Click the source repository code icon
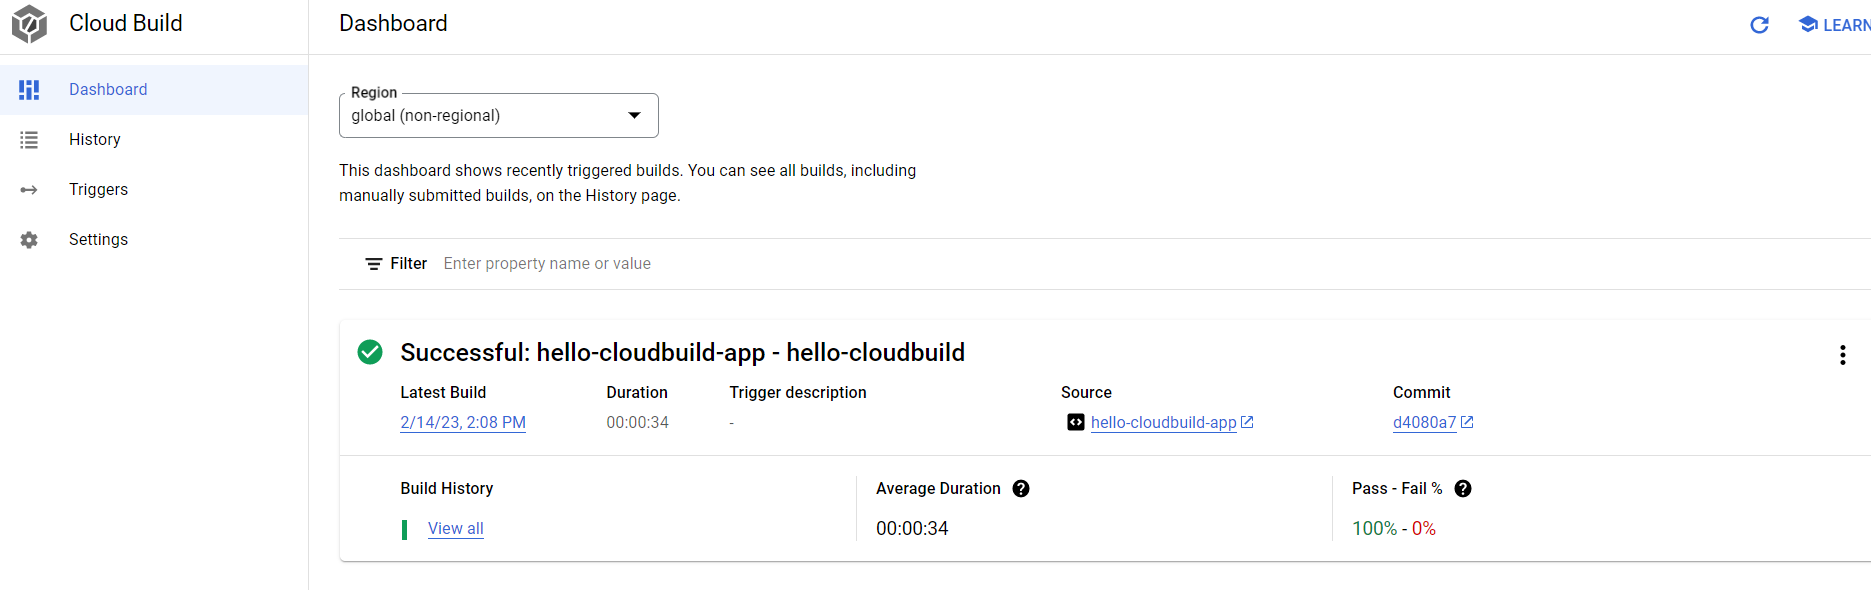This screenshot has width=1871, height=590. coord(1076,422)
